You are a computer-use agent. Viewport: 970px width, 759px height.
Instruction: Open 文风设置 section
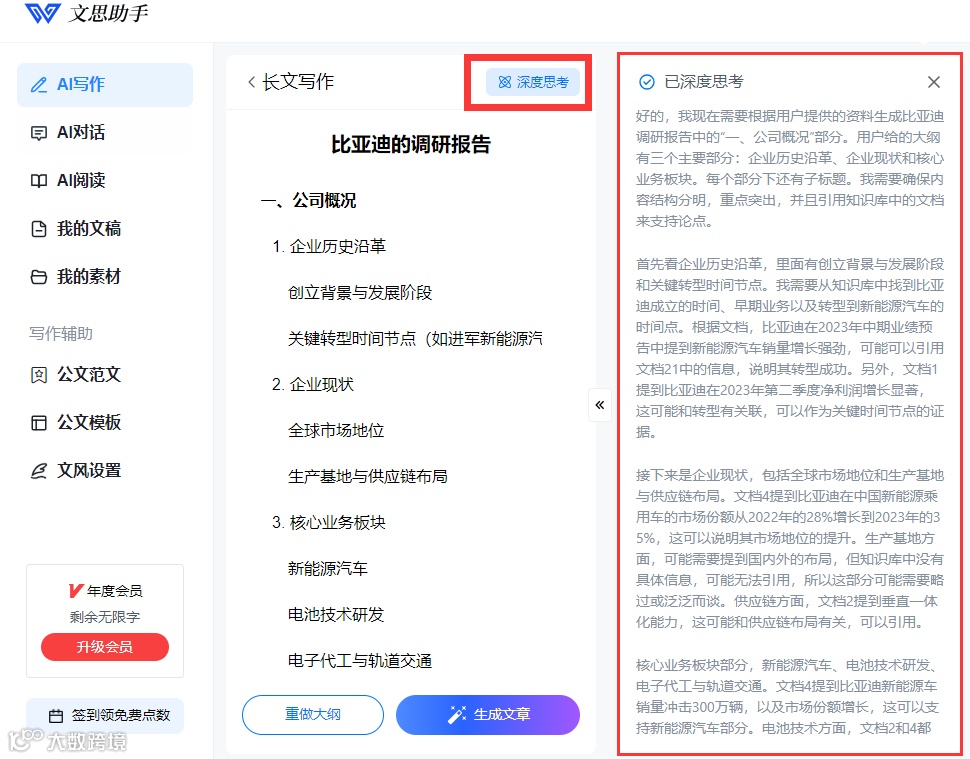point(105,471)
